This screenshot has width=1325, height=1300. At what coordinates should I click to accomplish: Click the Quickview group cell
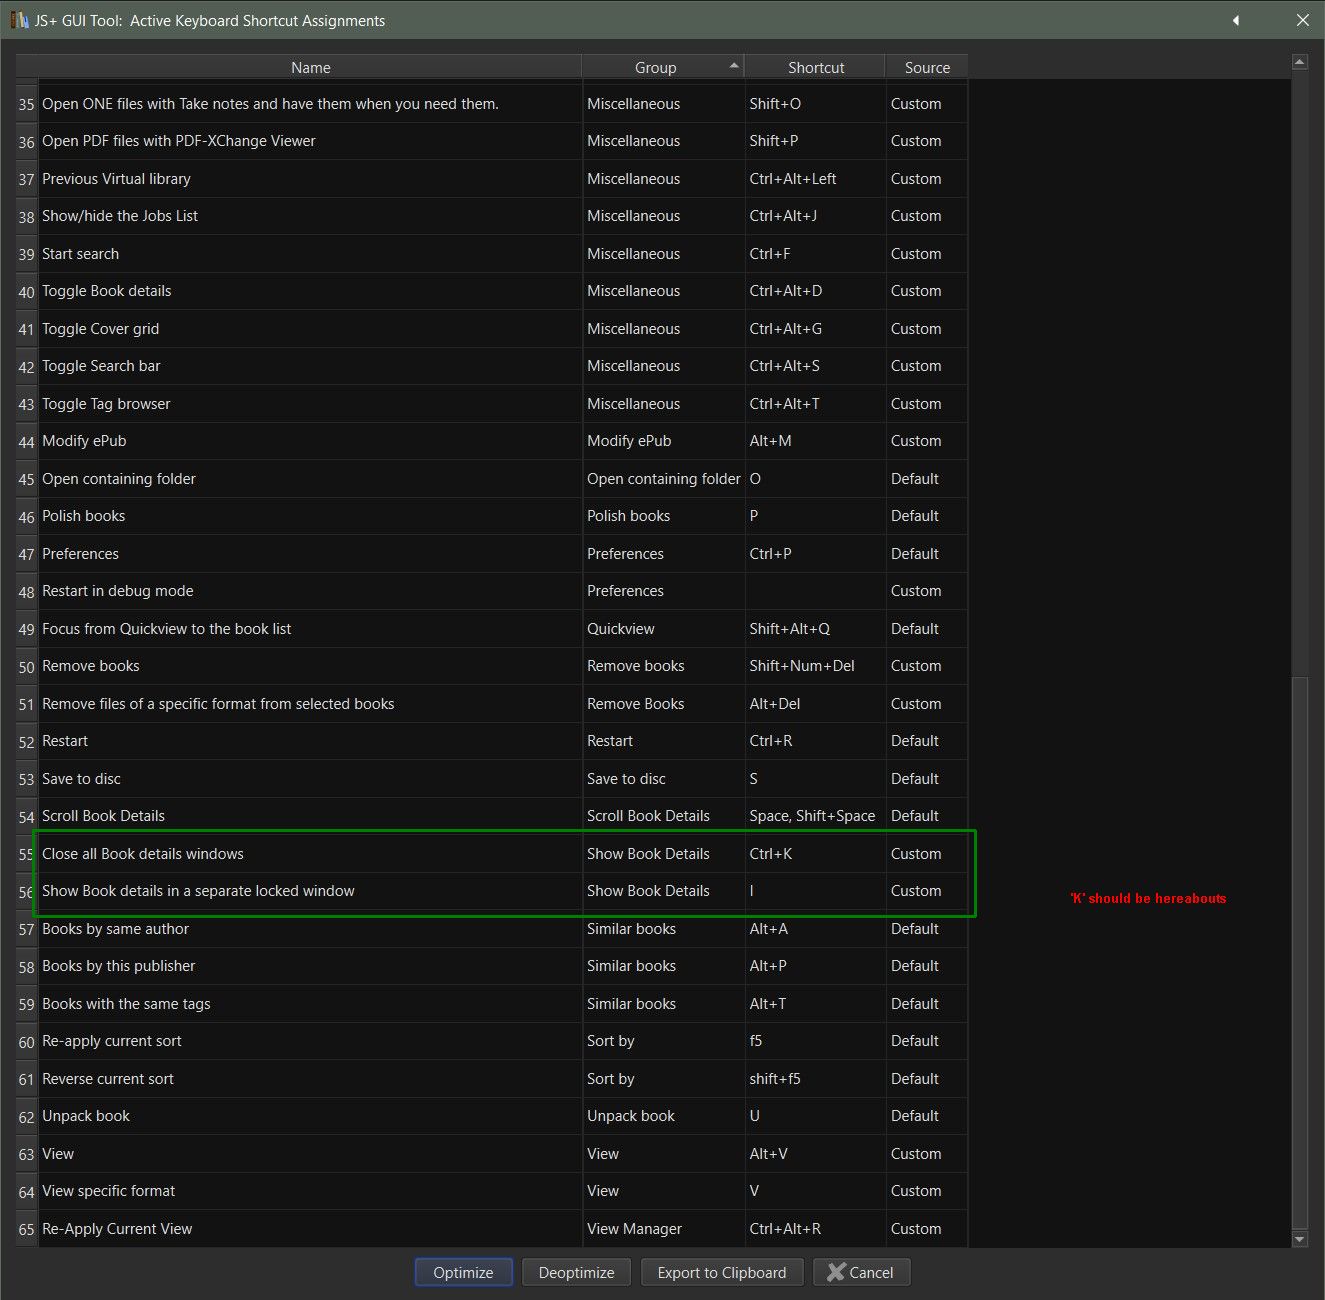(x=663, y=629)
